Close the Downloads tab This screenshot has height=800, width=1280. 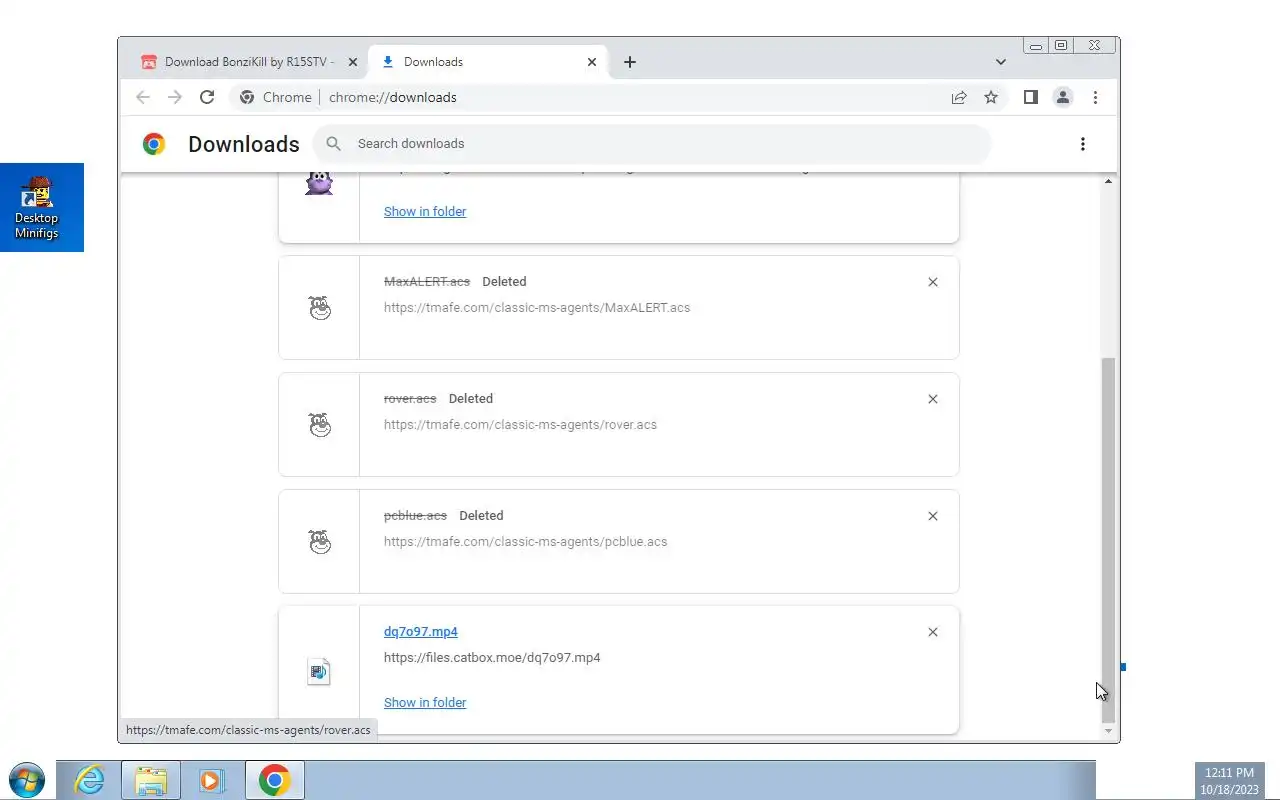coord(592,62)
